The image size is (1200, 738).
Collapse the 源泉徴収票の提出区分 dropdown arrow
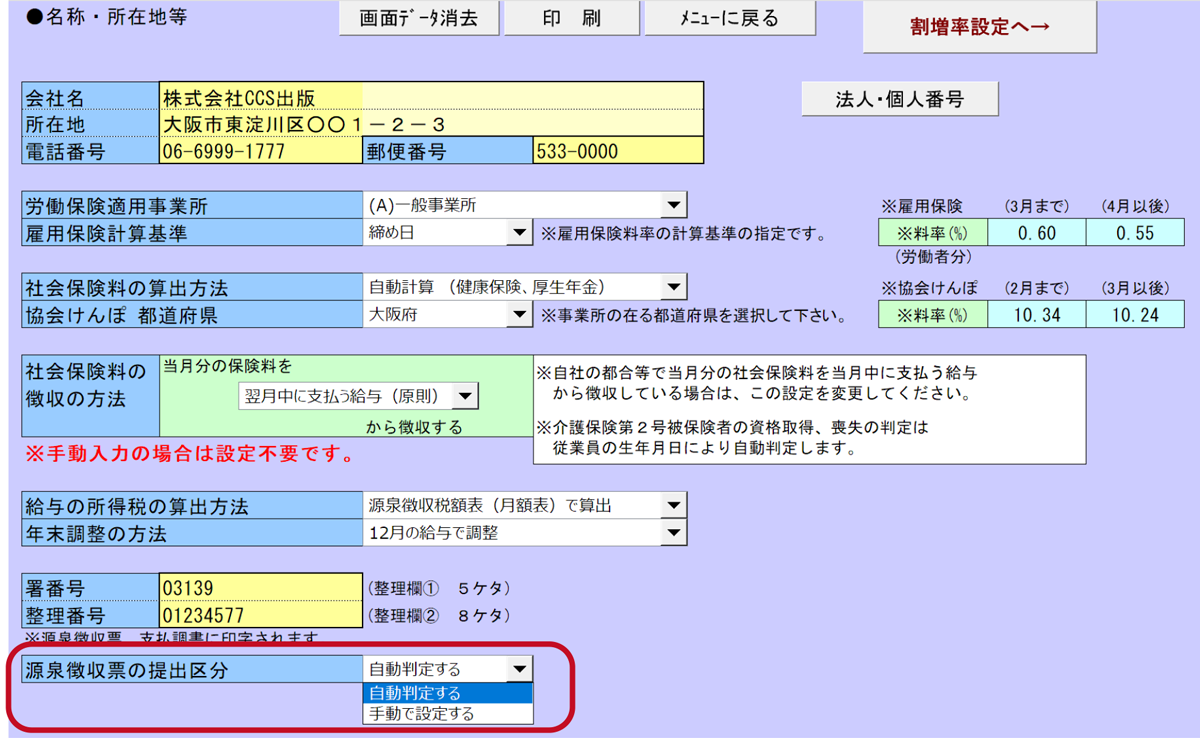click(x=519, y=669)
